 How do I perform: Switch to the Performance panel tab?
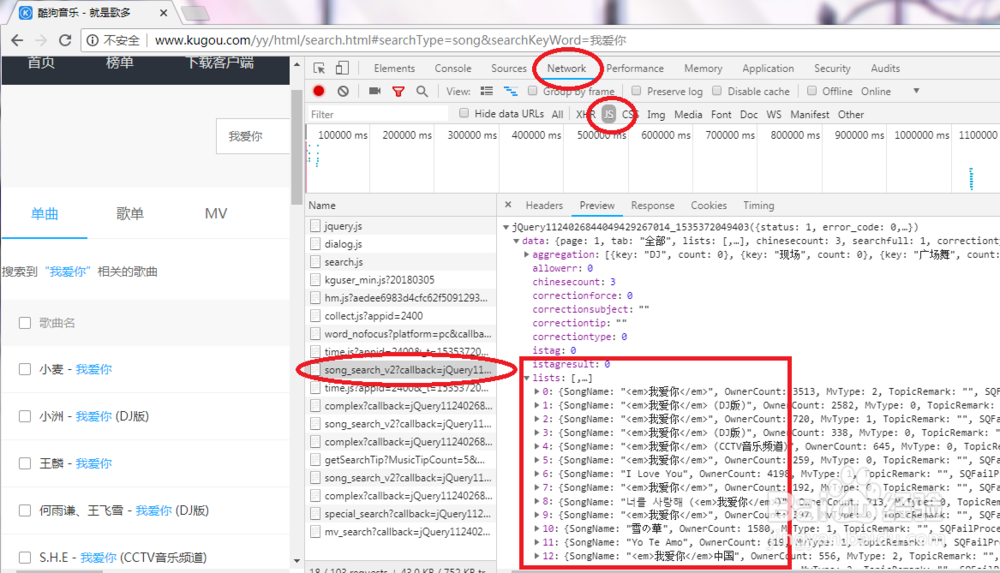(x=635, y=68)
